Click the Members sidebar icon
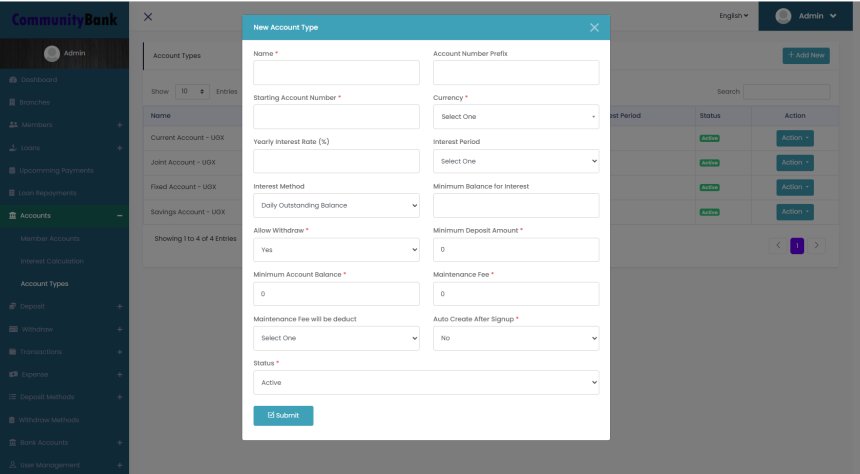The width and height of the screenshot is (860, 474). coord(12,125)
